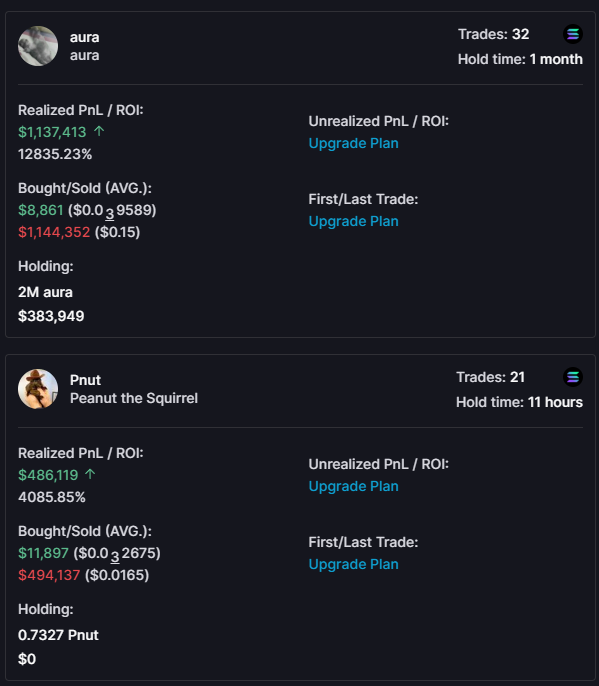Image resolution: width=599 pixels, height=686 pixels.
Task: Click the Solana chain icon on aura card
Action: pos(573,34)
